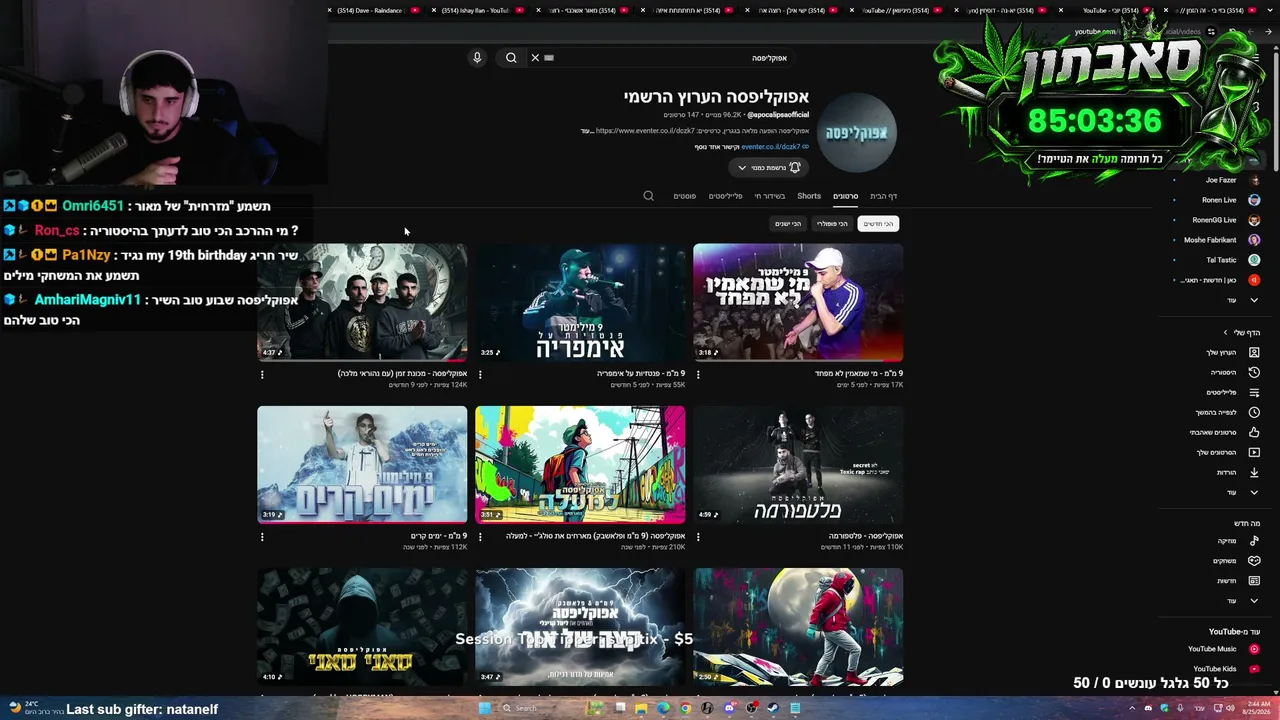The image size is (1280, 720).
Task: Open the מכונת זמן video title link
Action: (402, 374)
